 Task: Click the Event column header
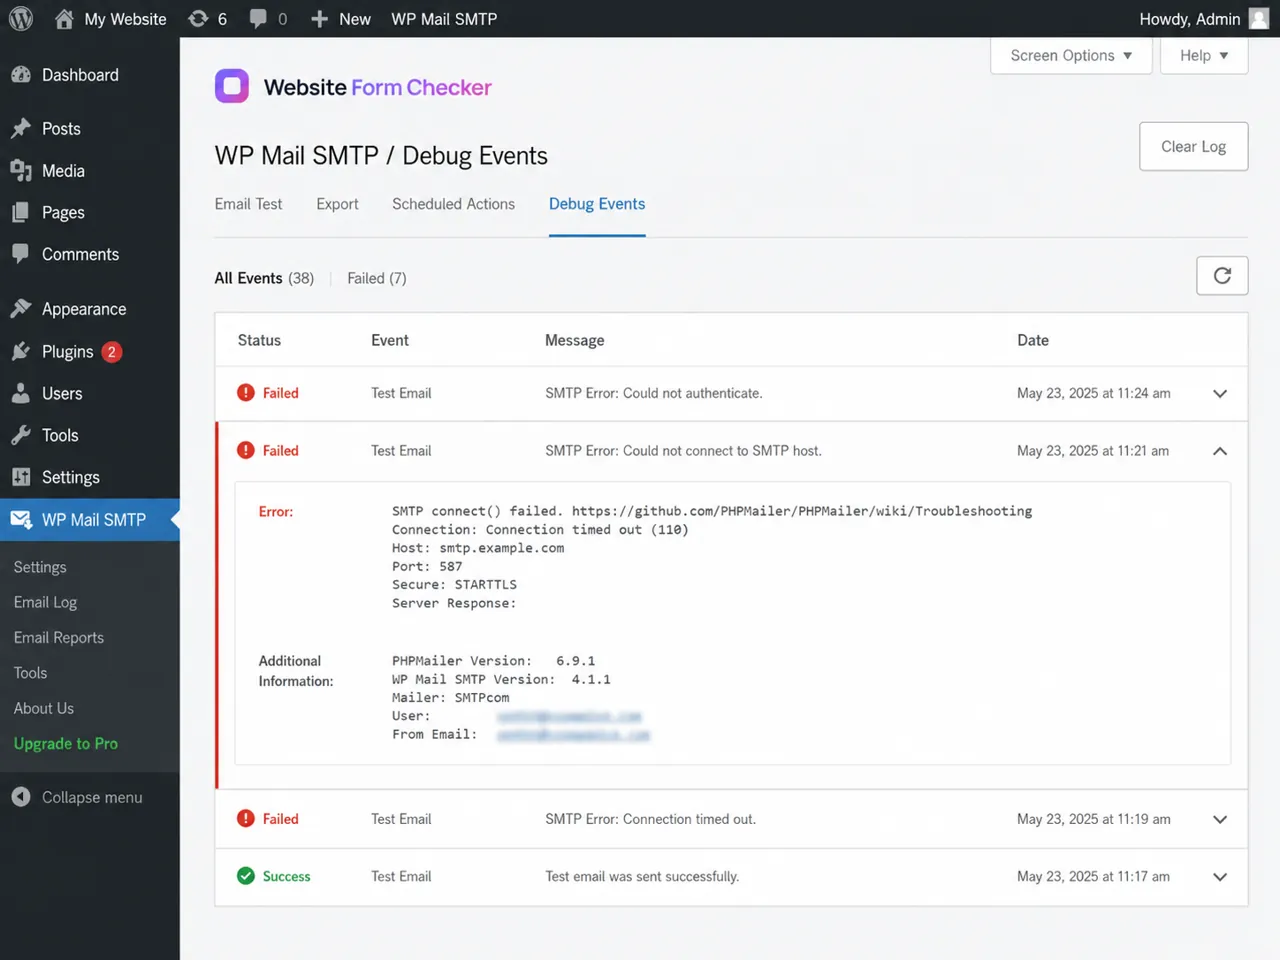(x=390, y=340)
